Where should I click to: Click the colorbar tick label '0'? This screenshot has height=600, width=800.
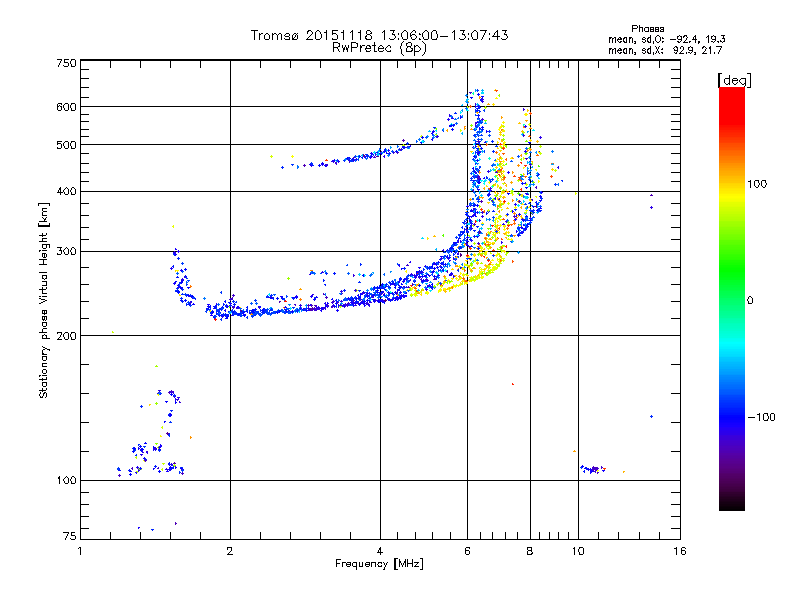750,301
